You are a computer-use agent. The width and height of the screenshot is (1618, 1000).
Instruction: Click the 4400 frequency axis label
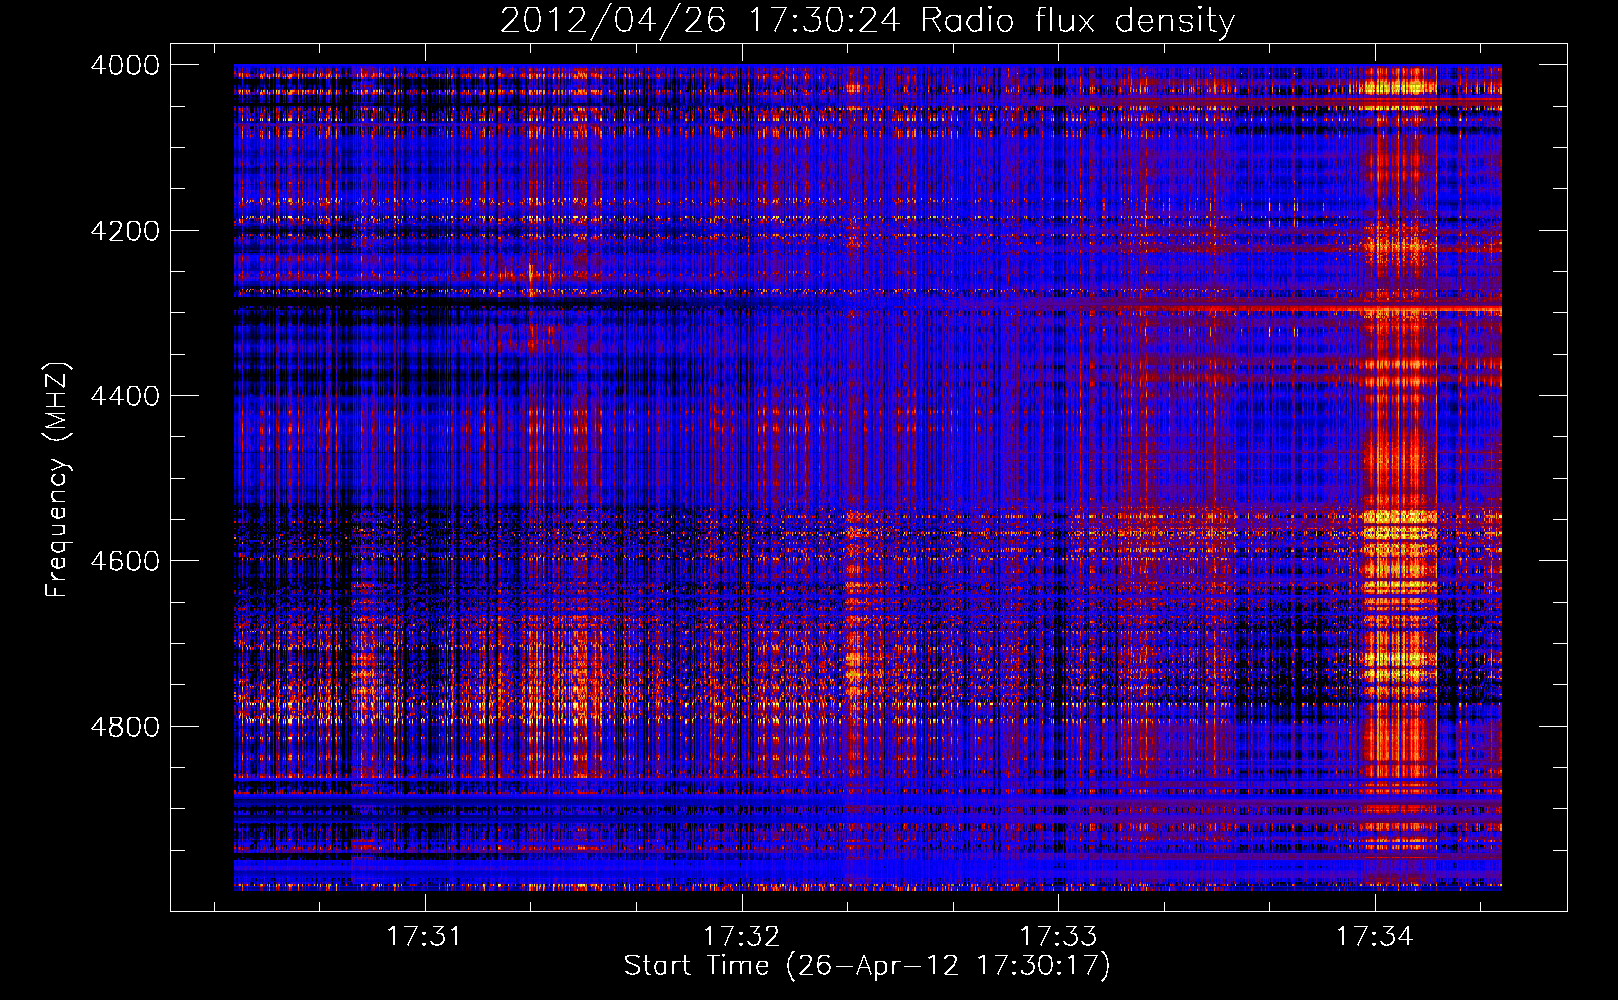point(125,396)
